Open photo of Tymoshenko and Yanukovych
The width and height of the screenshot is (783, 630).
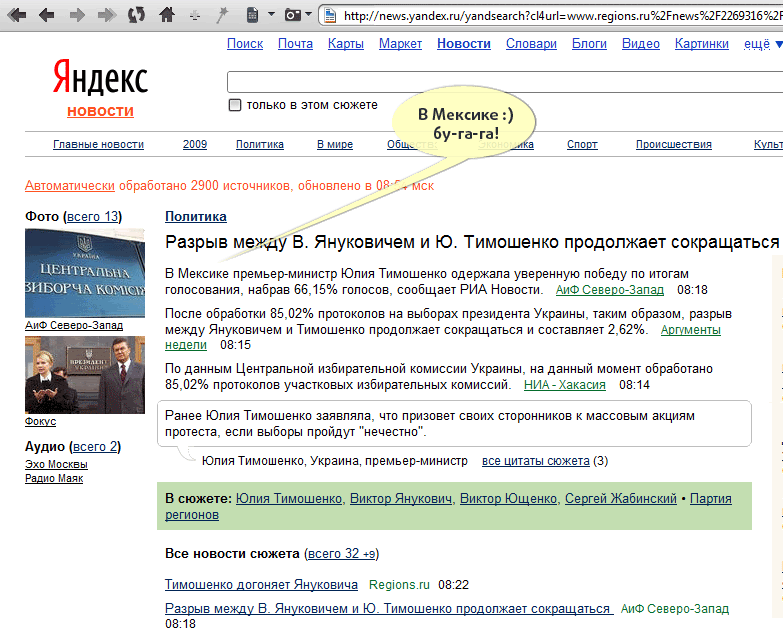[85, 375]
